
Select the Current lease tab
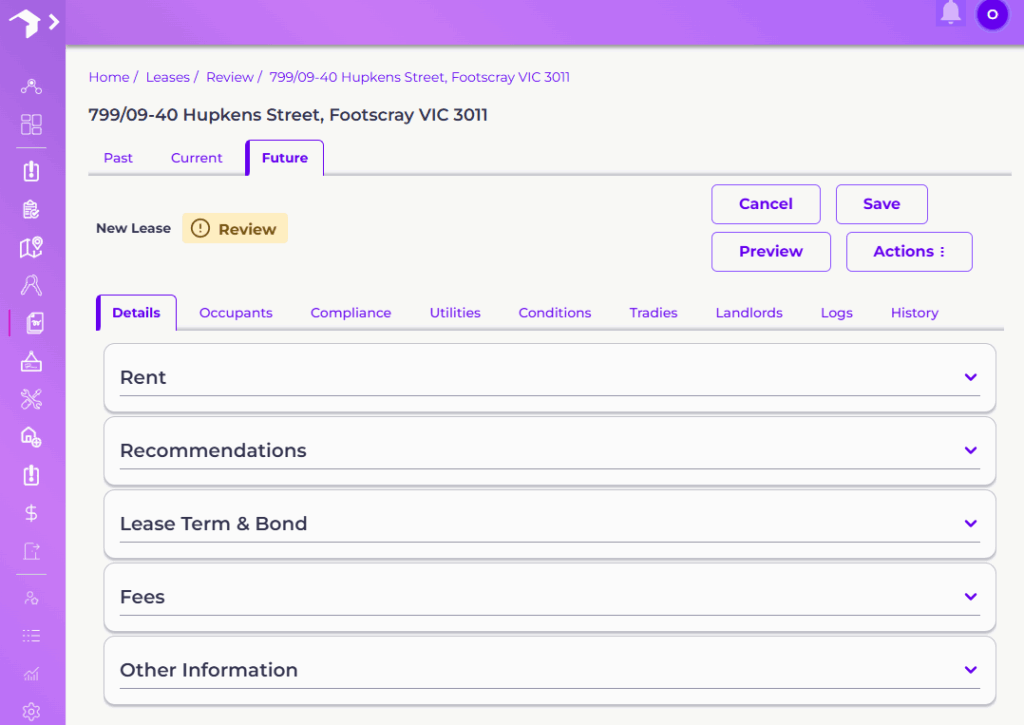(x=196, y=158)
